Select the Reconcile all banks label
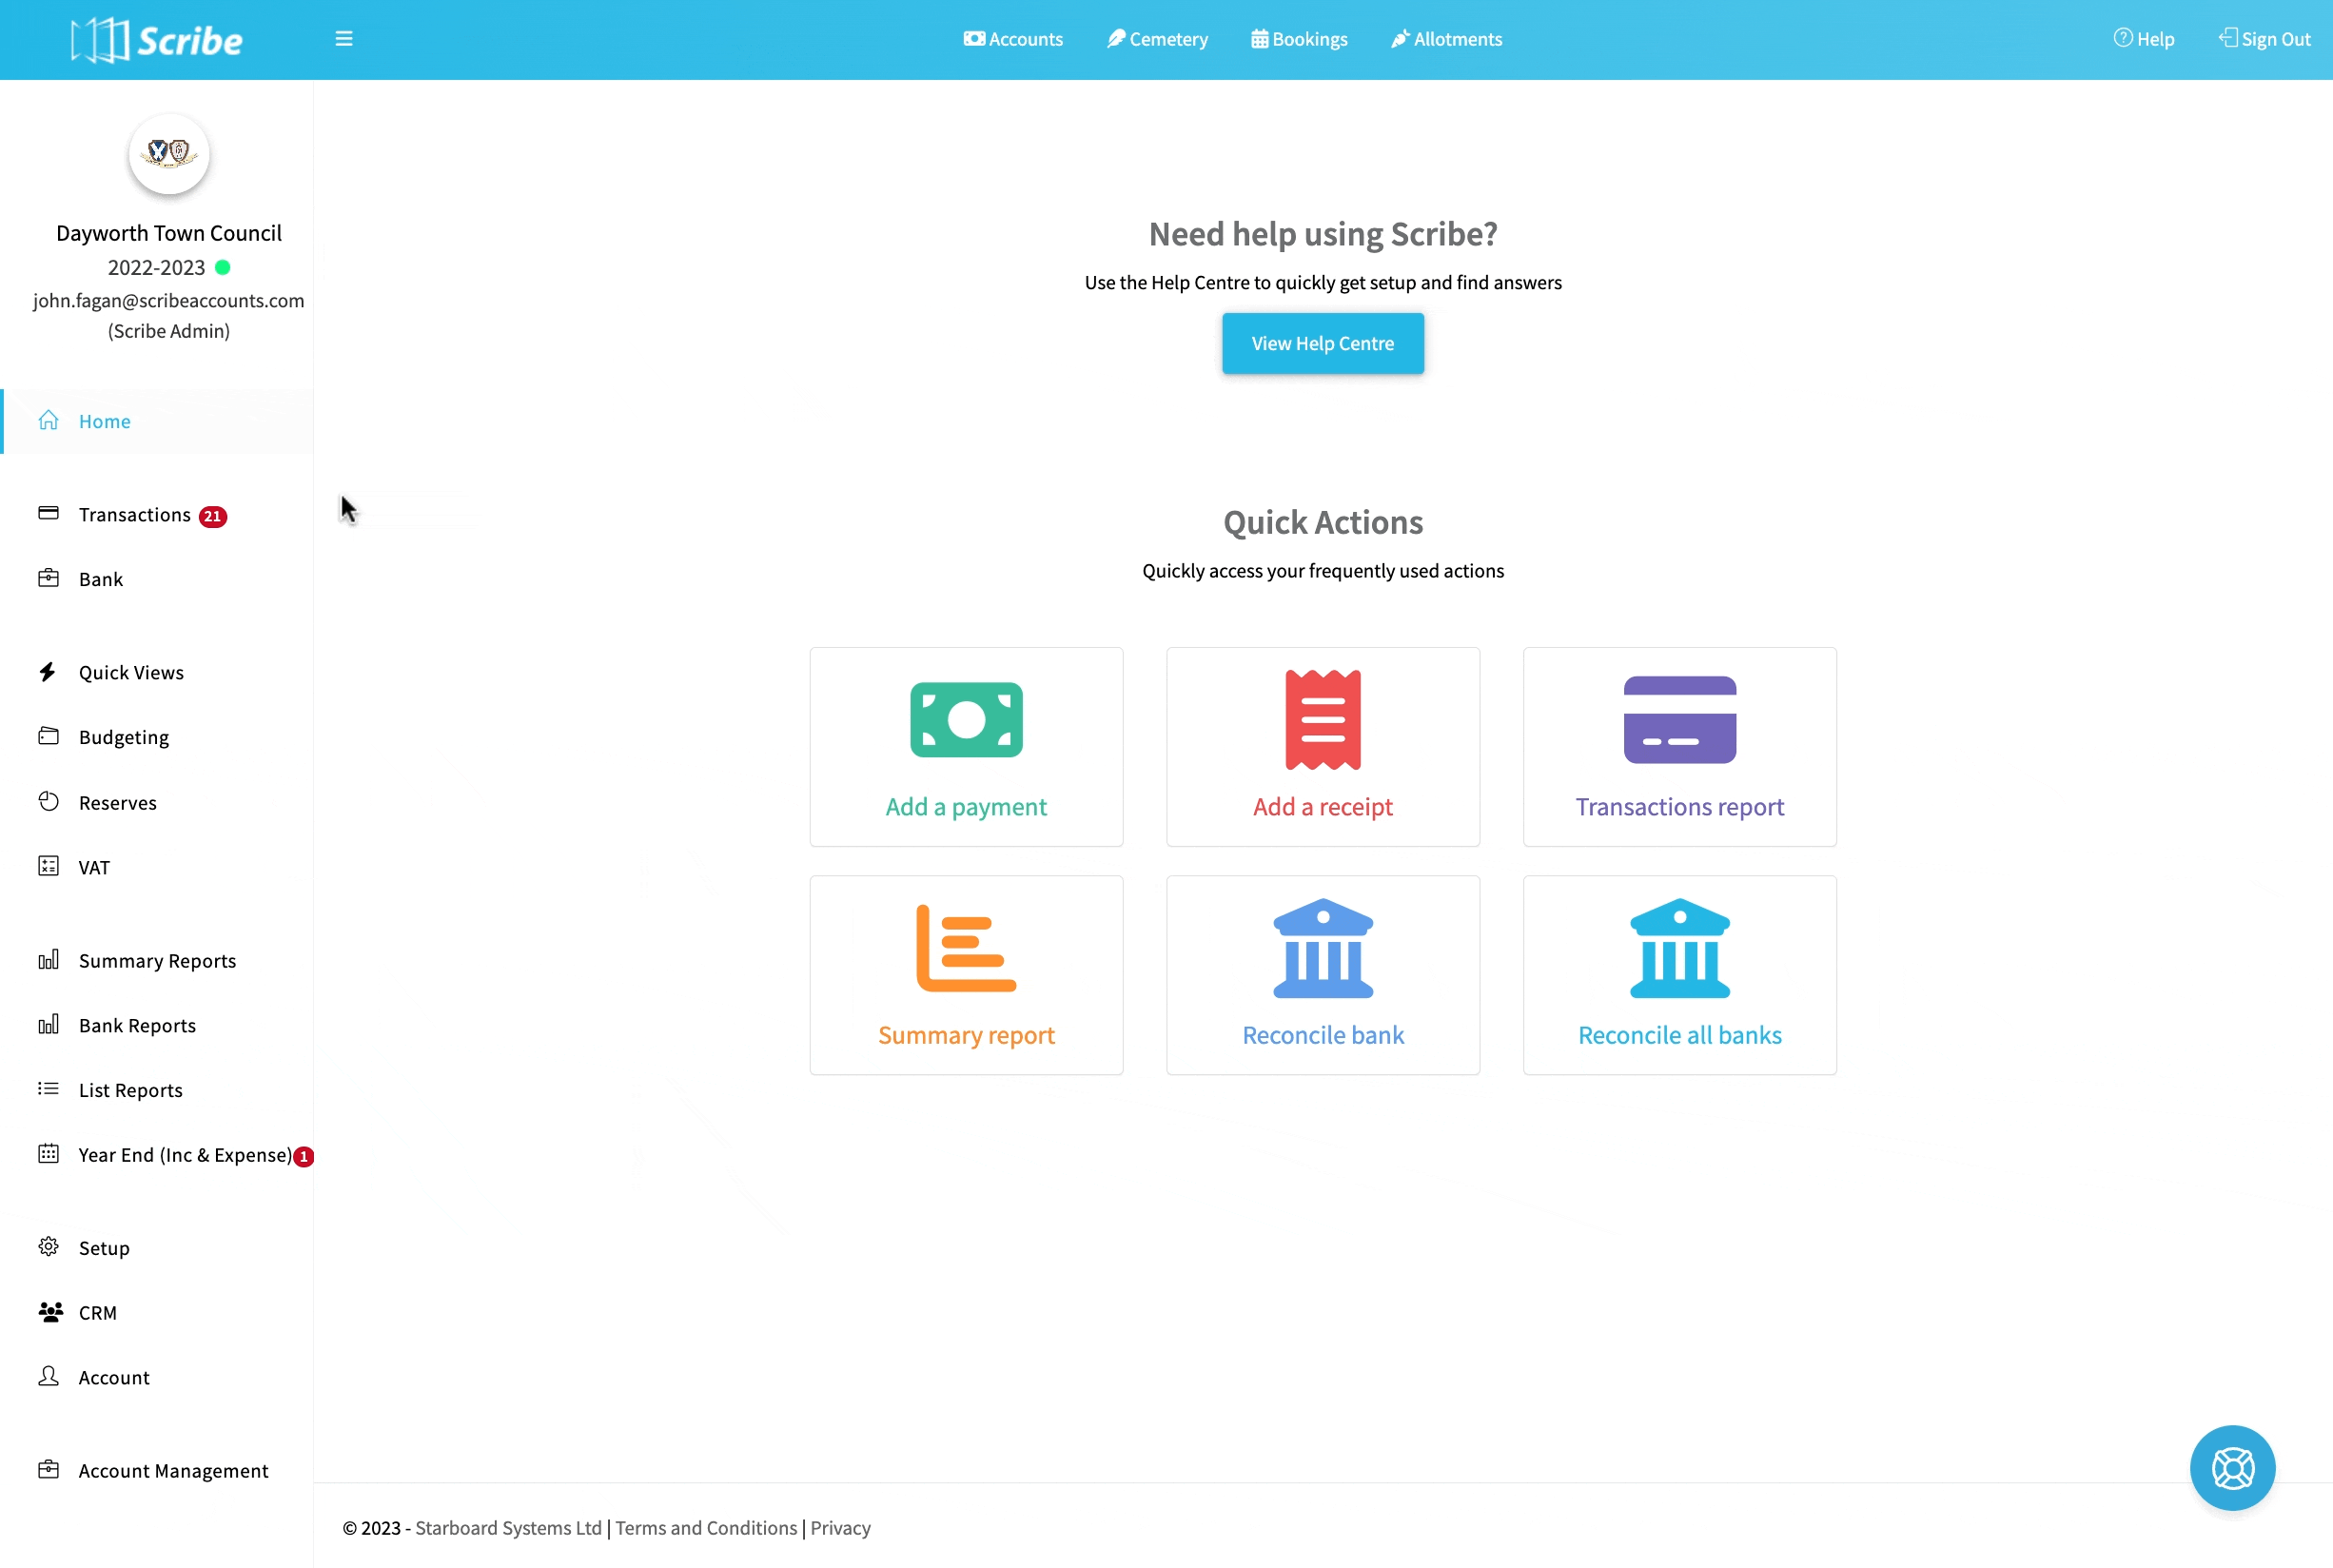Image resolution: width=2333 pixels, height=1568 pixels. [1680, 1035]
